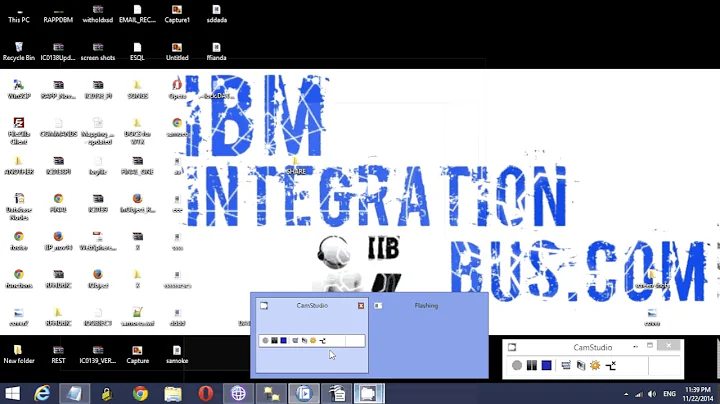Open Google Chrome from the taskbar
The height and width of the screenshot is (404, 720).
141,393
